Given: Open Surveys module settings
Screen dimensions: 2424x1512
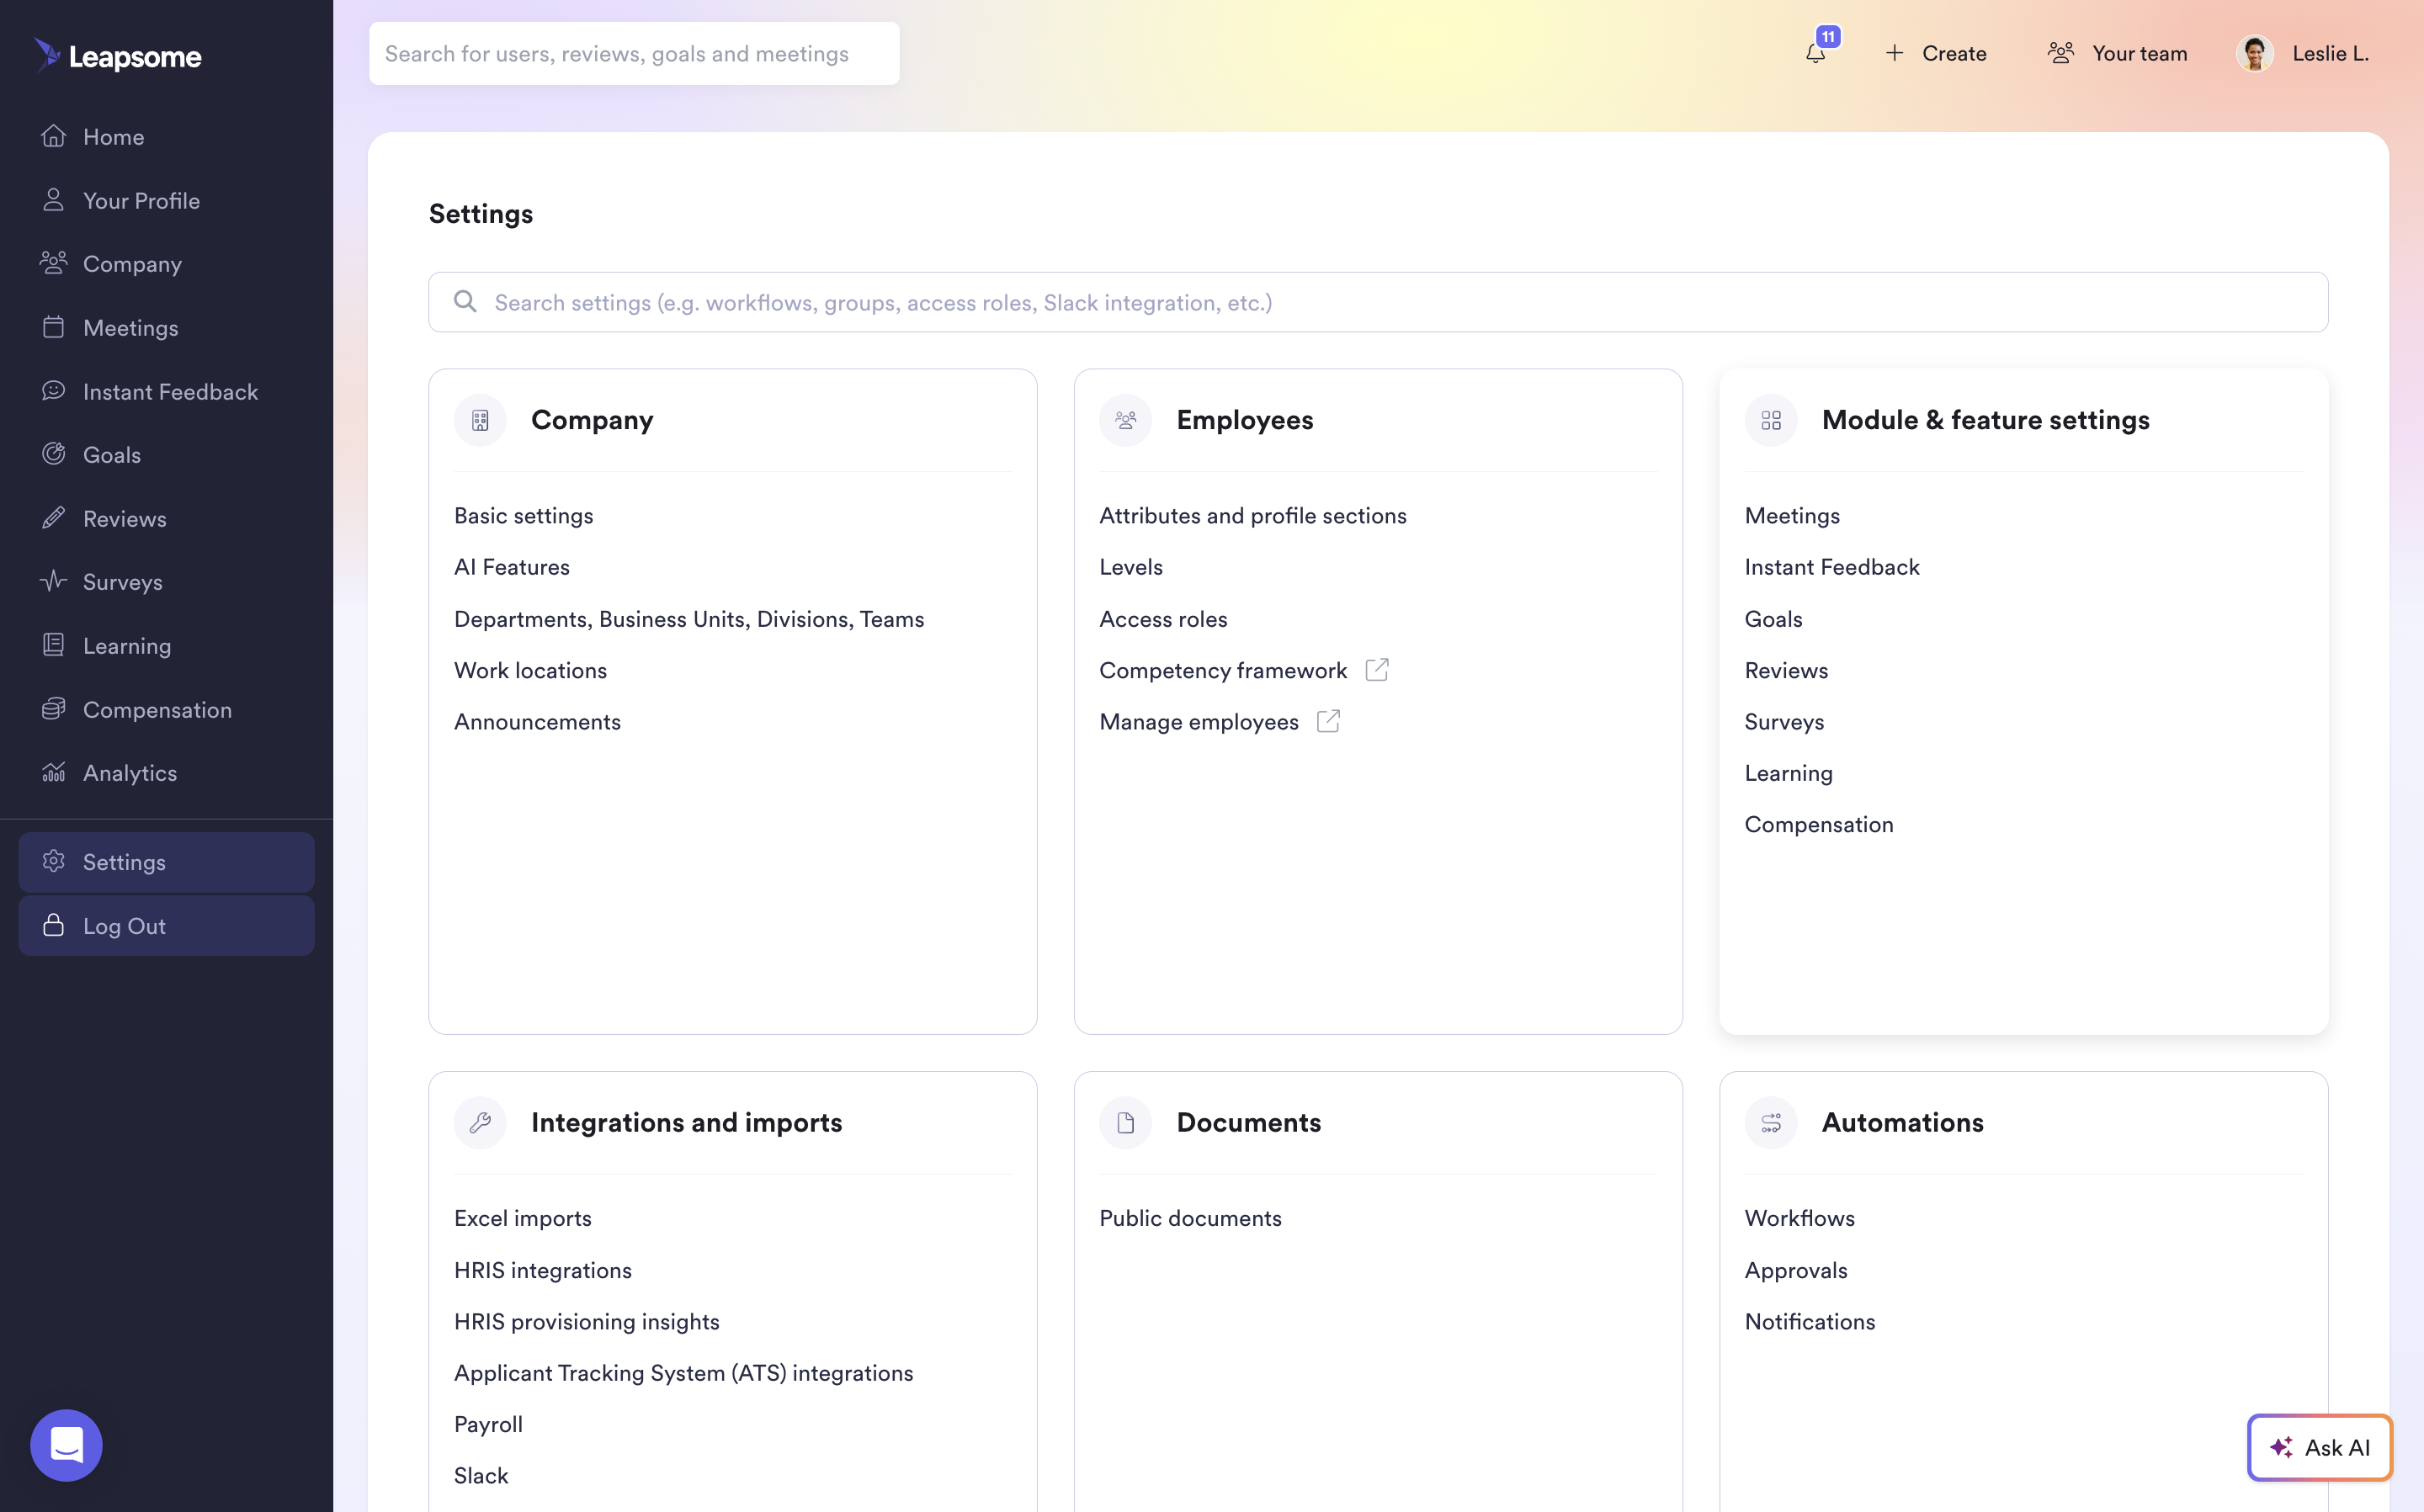Looking at the screenshot, I should point(1784,722).
